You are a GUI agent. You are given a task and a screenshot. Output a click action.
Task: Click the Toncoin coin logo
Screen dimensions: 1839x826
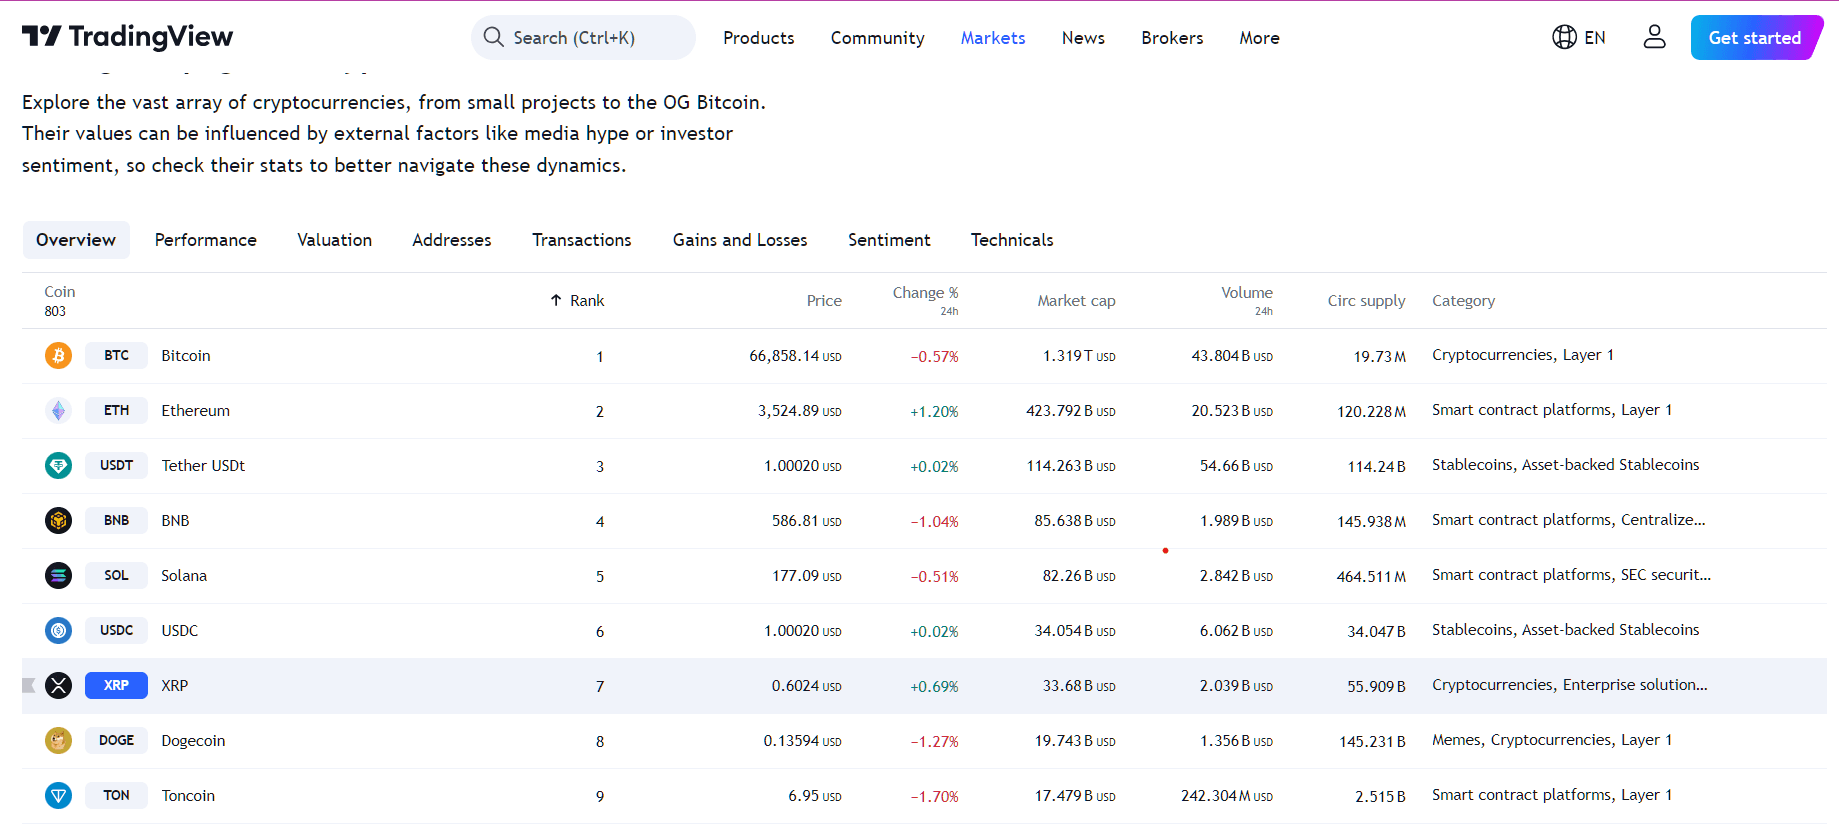59,796
